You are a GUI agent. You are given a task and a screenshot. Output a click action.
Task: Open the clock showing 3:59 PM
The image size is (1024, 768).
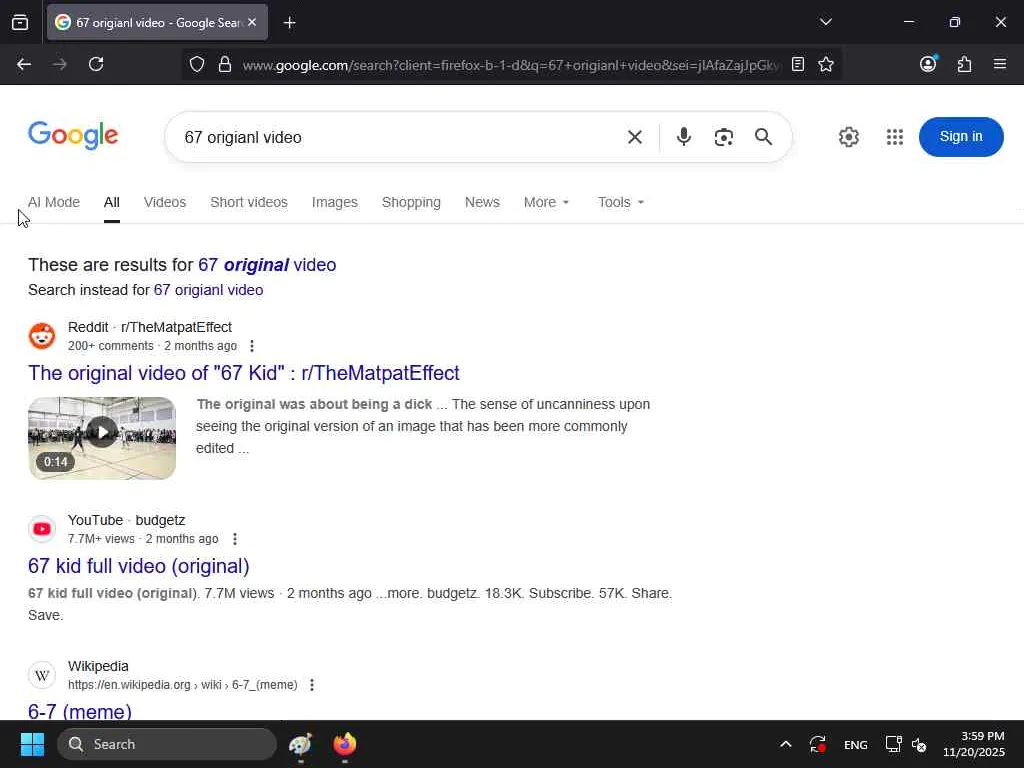coord(974,744)
